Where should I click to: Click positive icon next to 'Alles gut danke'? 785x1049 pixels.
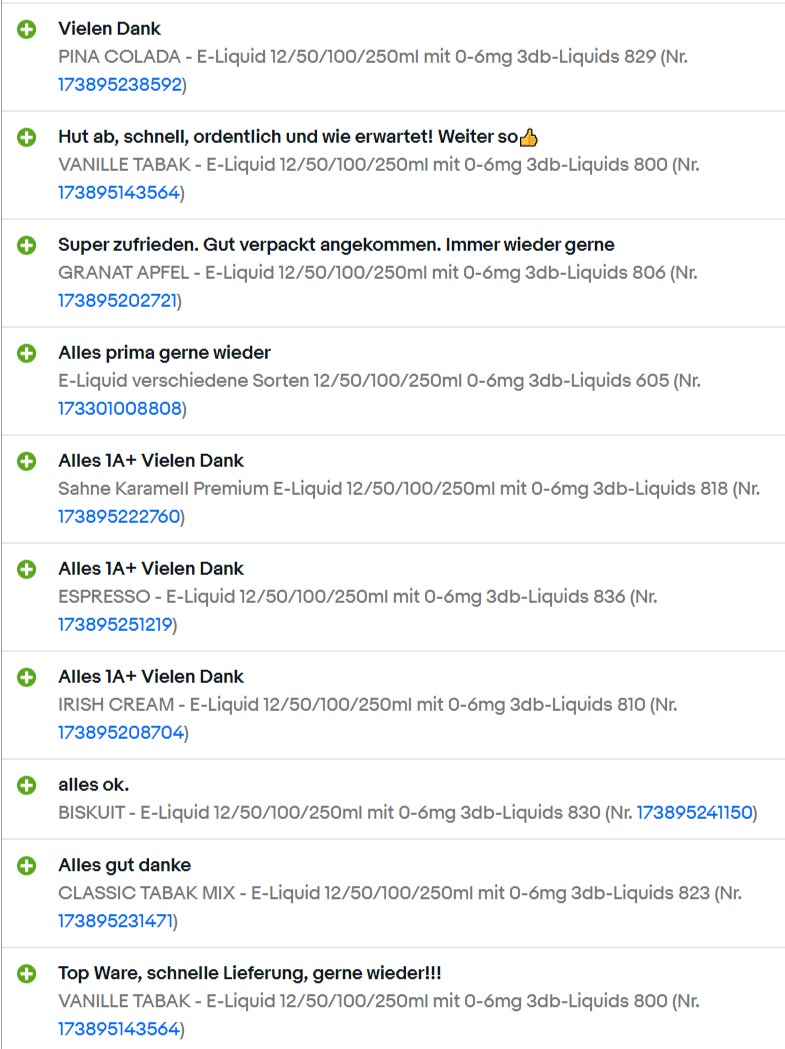coord(27,866)
